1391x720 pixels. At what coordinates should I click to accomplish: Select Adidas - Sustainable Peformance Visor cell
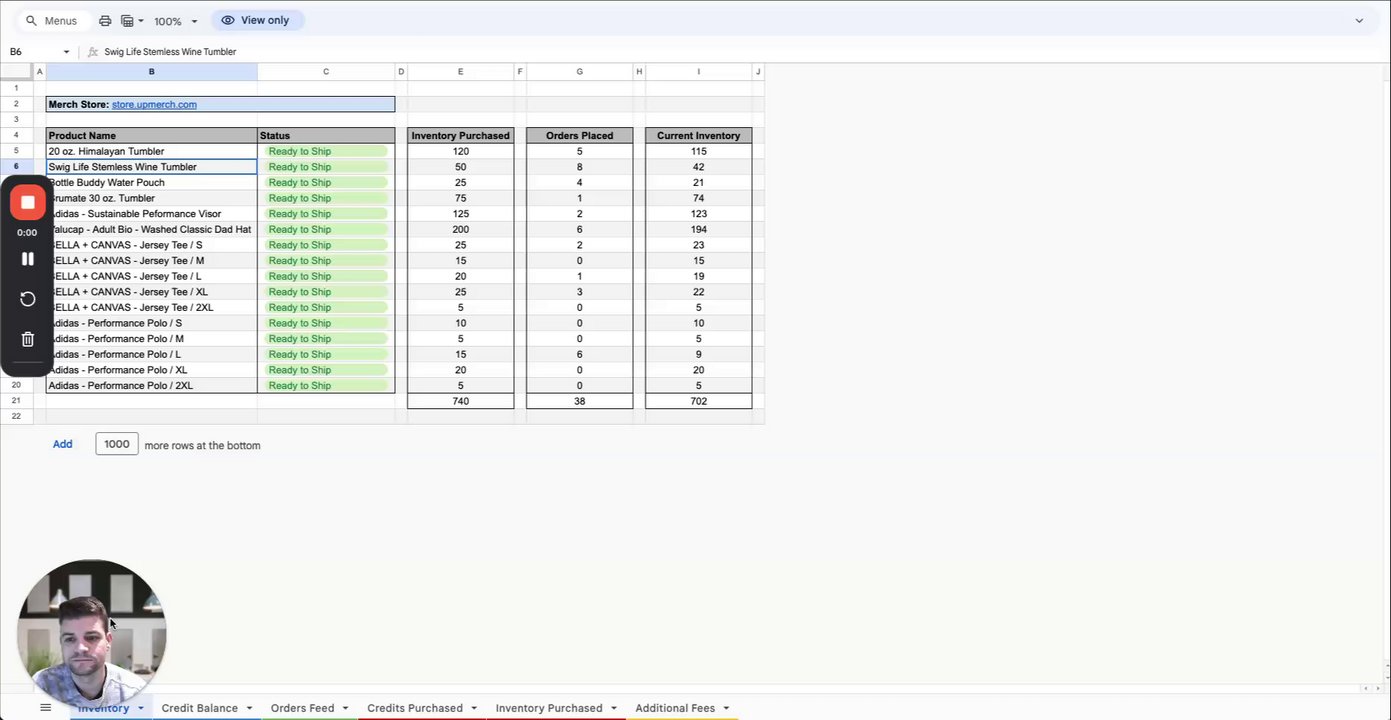point(151,214)
